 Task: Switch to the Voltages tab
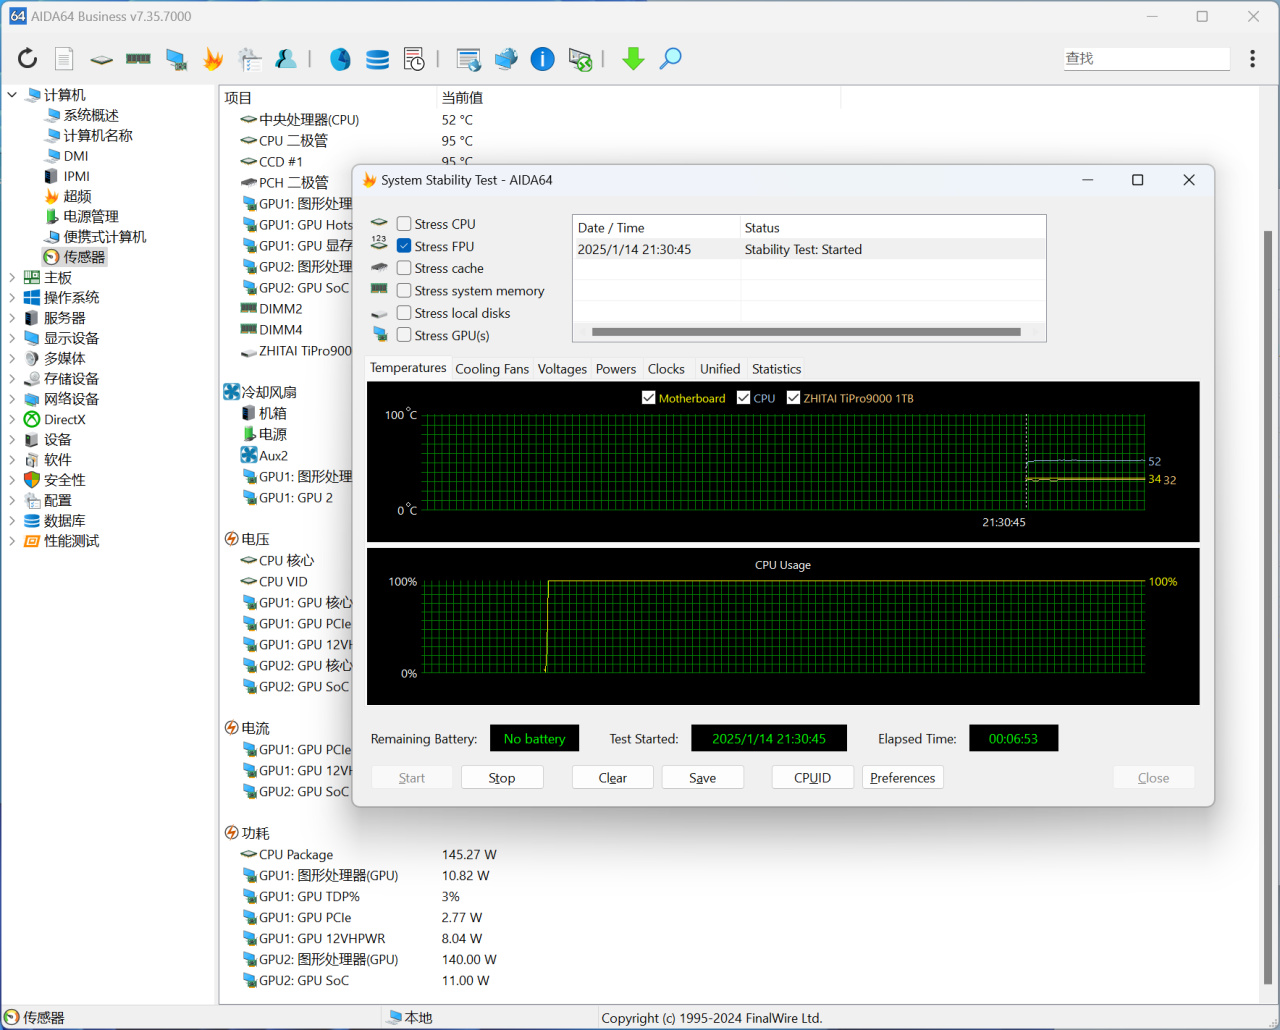click(x=562, y=369)
